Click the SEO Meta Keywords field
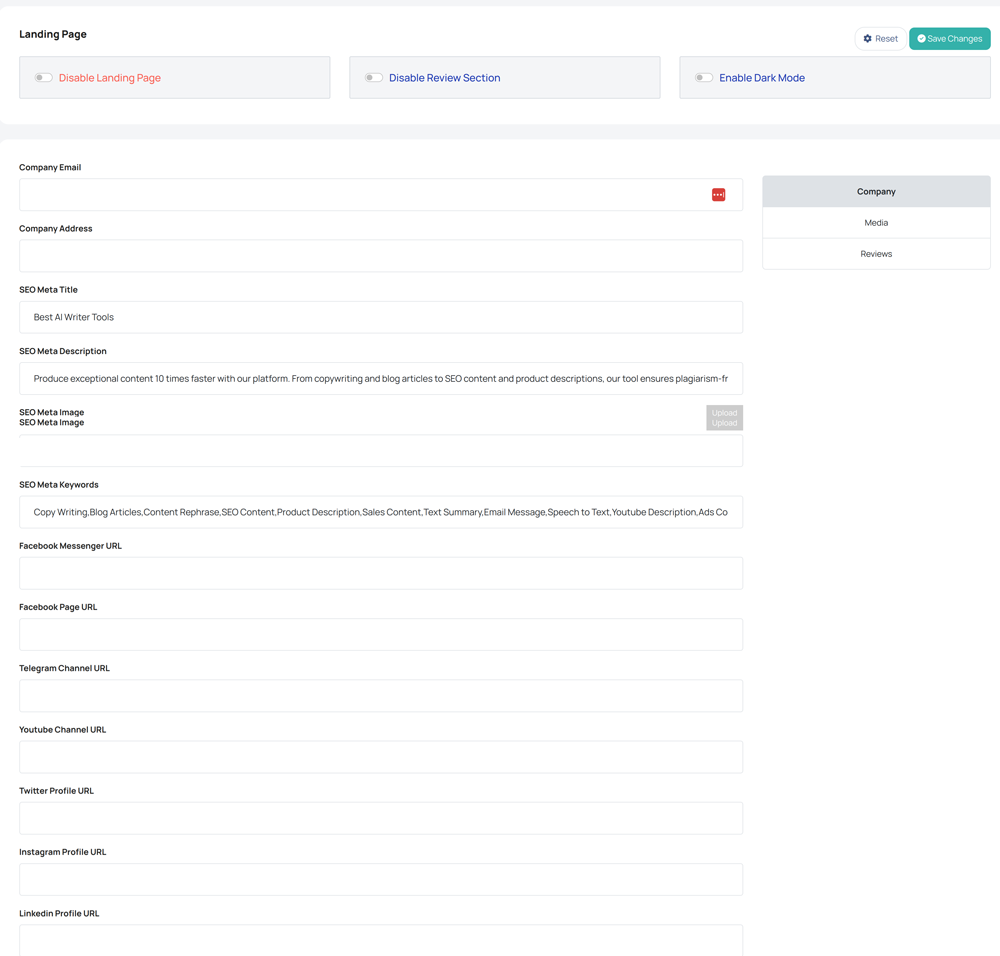The width and height of the screenshot is (1000, 956). 380,512
